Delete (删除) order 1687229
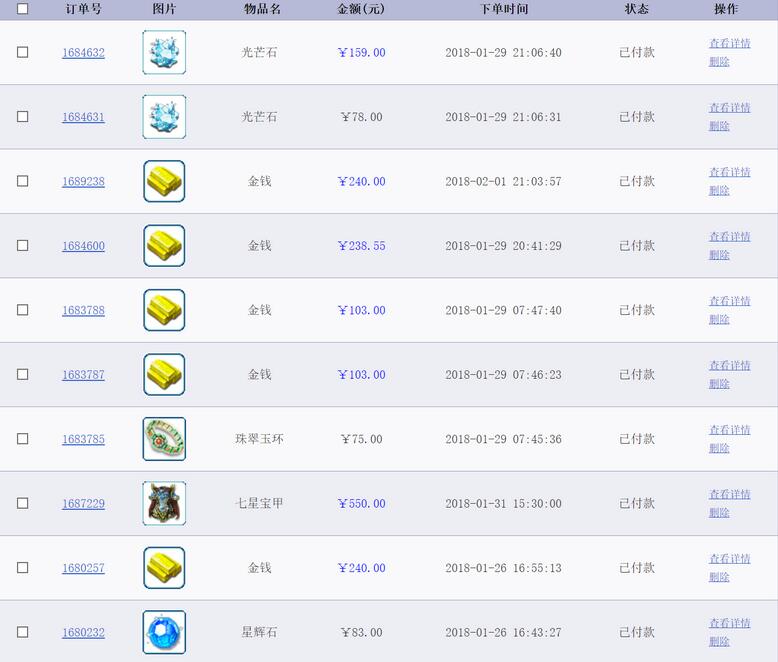The height and width of the screenshot is (662, 778). point(719,513)
